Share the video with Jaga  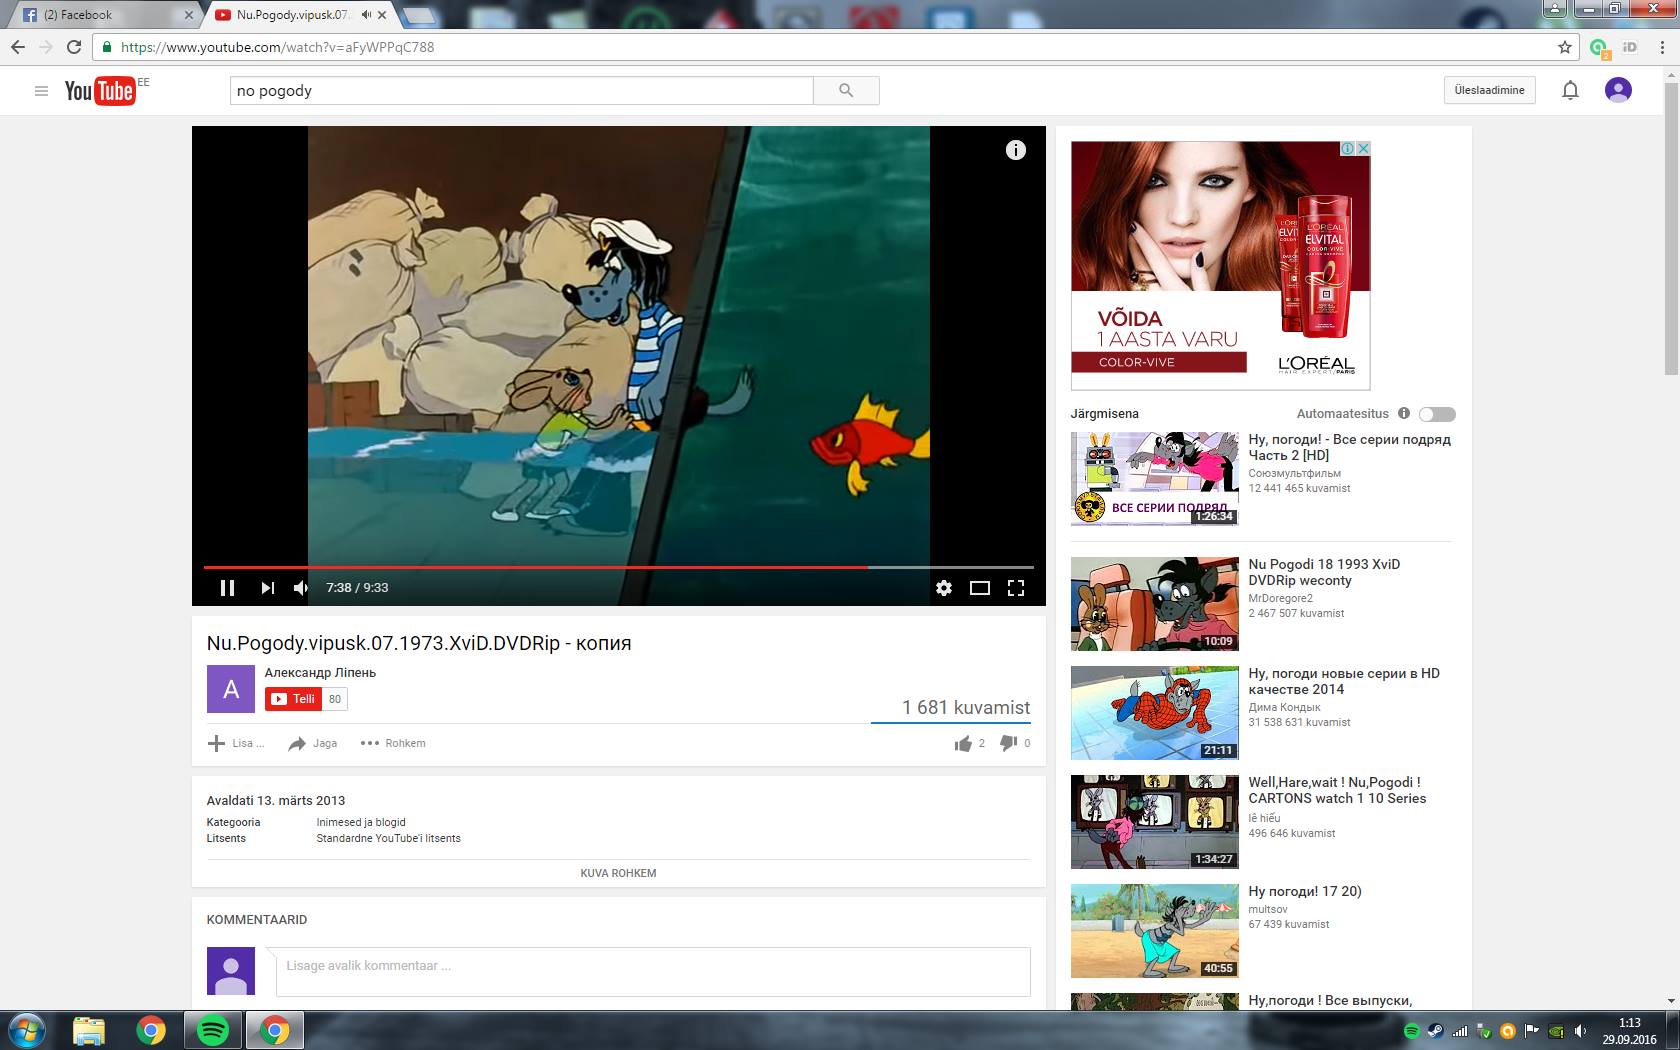coord(313,743)
